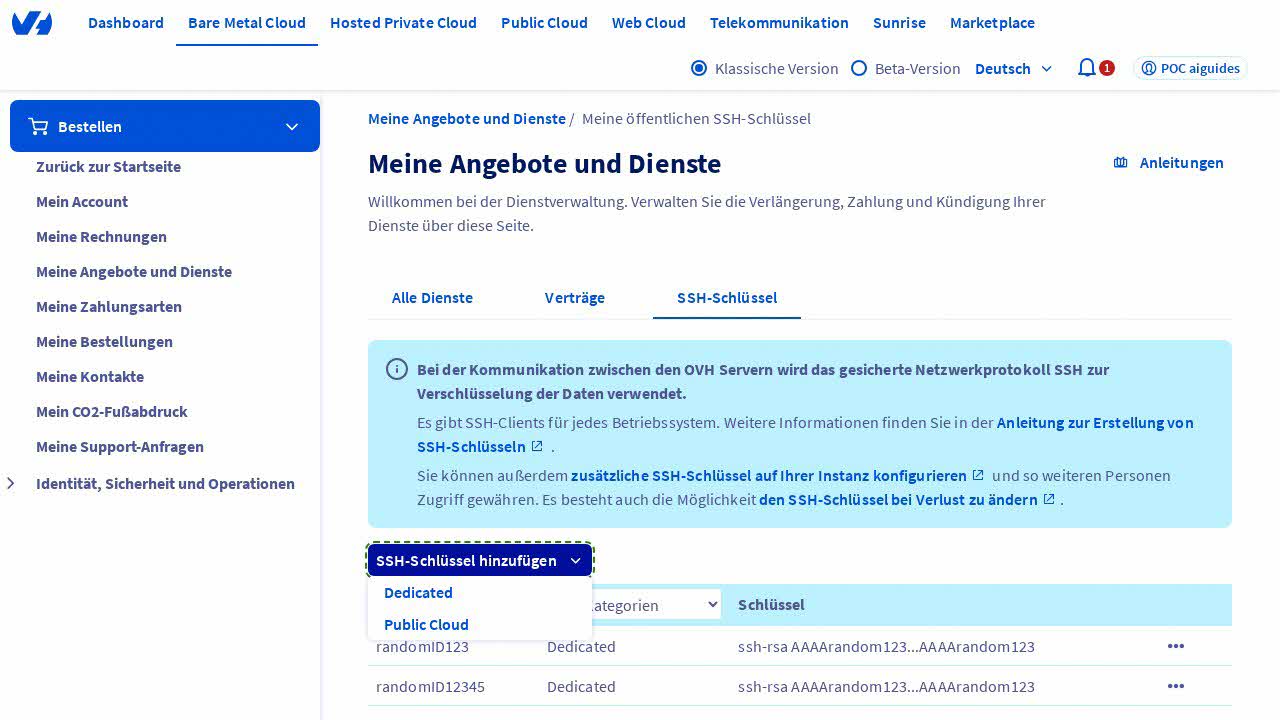Open the actions ellipsis for randomID12345
Screen dimensions: 1280x720
1176,686
